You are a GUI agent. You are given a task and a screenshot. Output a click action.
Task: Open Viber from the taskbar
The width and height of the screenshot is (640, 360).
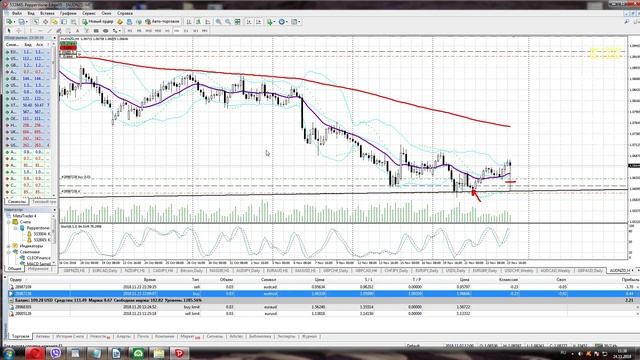[56, 353]
